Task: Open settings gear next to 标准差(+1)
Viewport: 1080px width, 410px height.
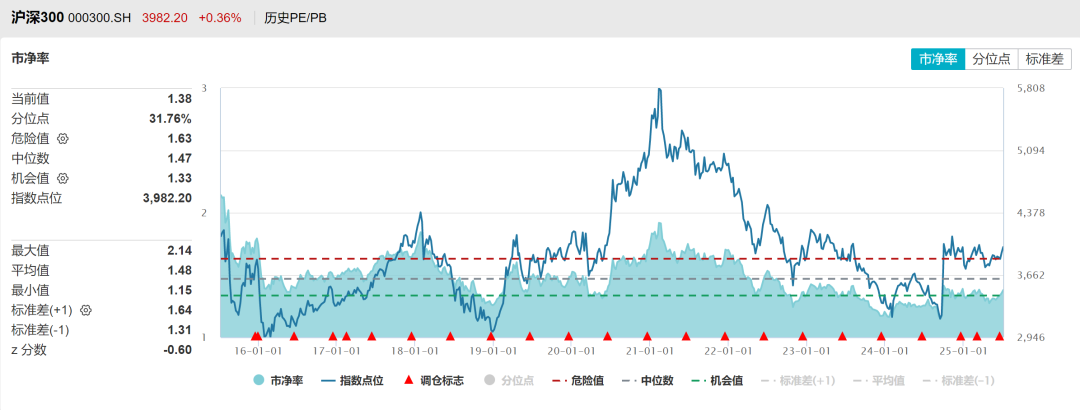Action: [x=85, y=310]
